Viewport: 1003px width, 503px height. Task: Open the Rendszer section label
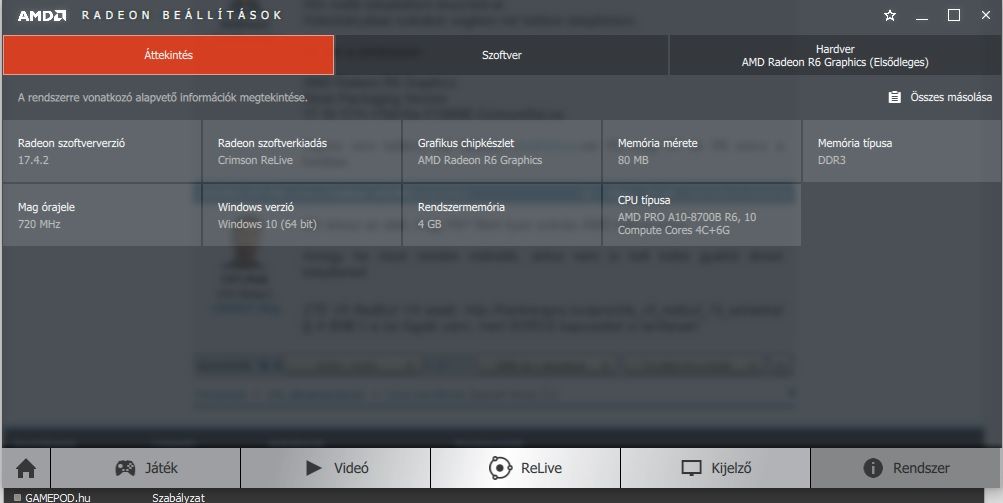921,468
